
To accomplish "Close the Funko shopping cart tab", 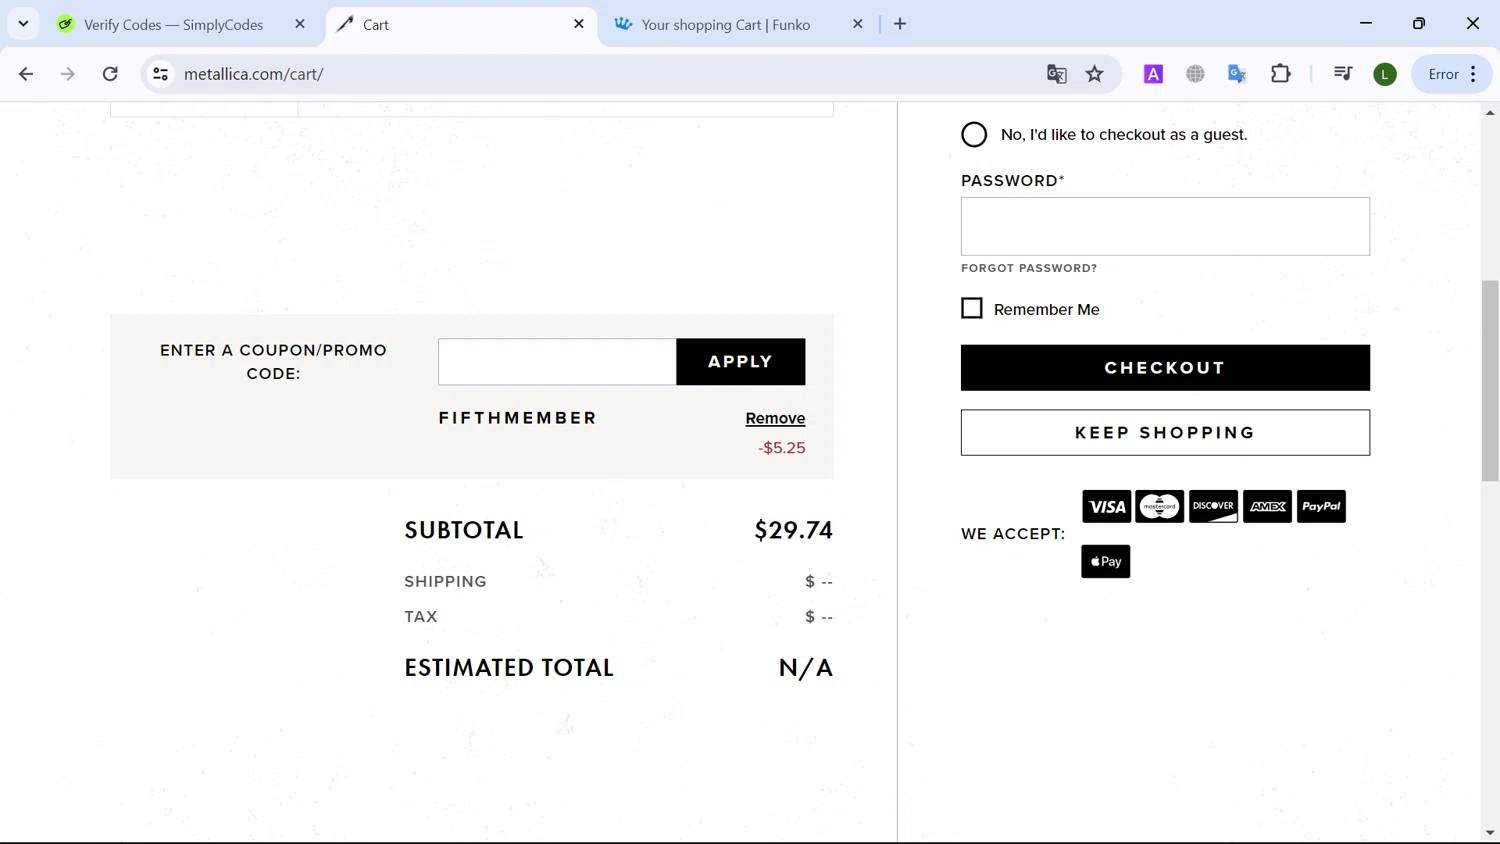I will [857, 24].
